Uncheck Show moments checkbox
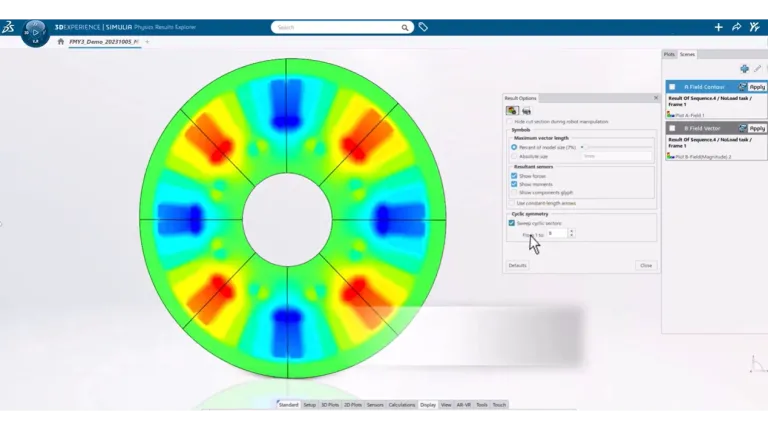Viewport: 768px width, 430px height. 514,184
